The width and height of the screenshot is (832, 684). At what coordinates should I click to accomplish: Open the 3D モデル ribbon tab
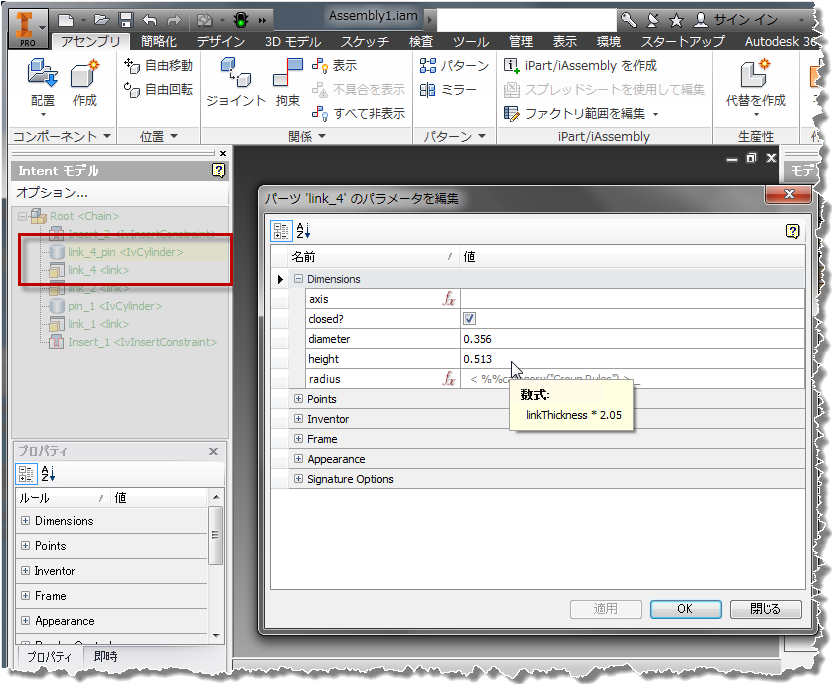pyautogui.click(x=293, y=41)
